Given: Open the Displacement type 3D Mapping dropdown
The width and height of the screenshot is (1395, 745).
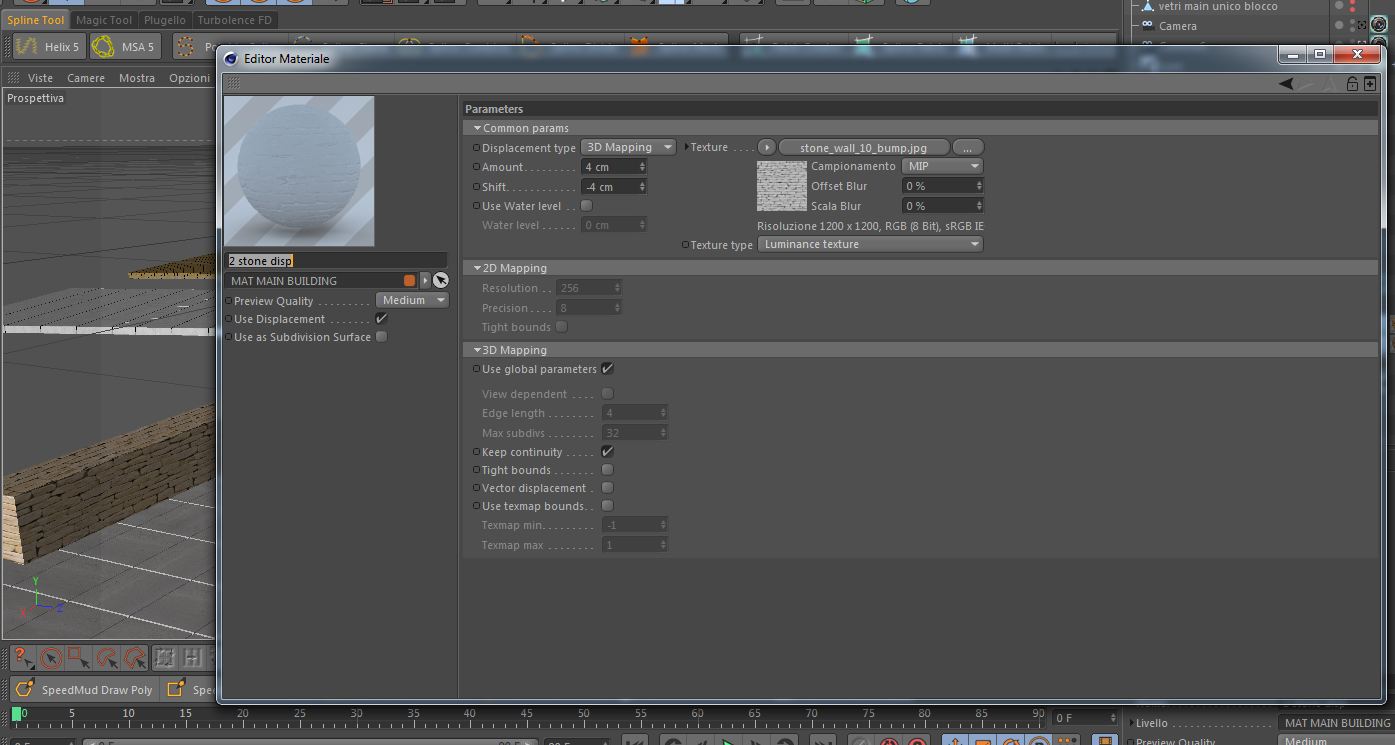Looking at the screenshot, I should pyautogui.click(x=629, y=147).
